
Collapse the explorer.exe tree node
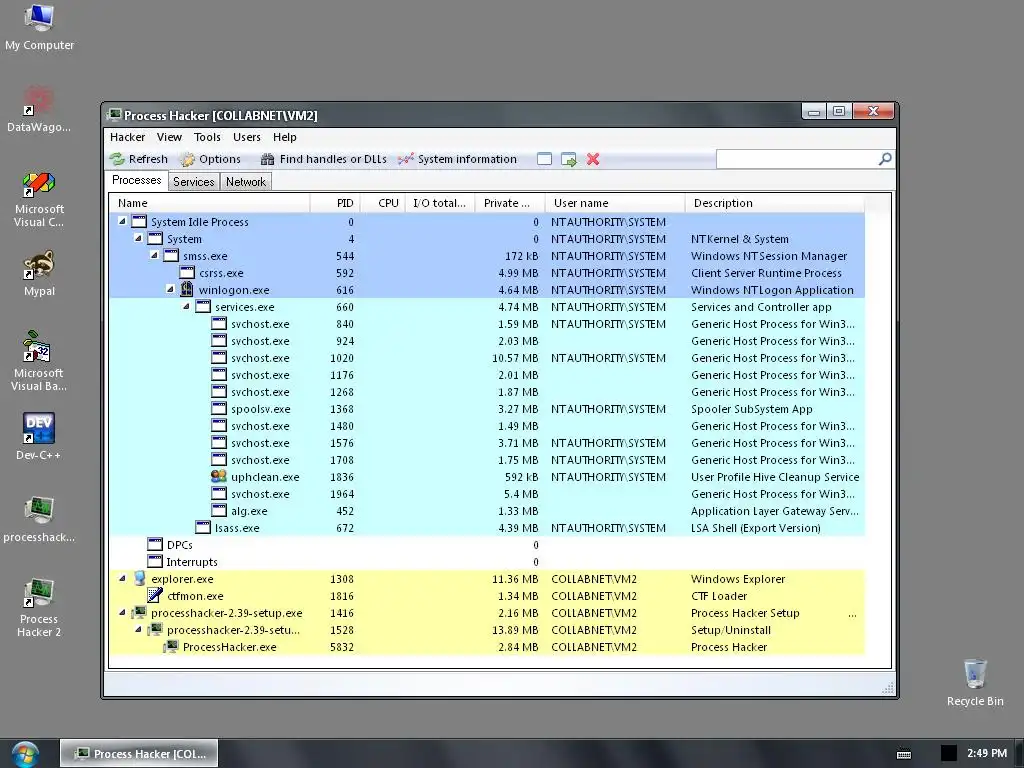coord(122,579)
